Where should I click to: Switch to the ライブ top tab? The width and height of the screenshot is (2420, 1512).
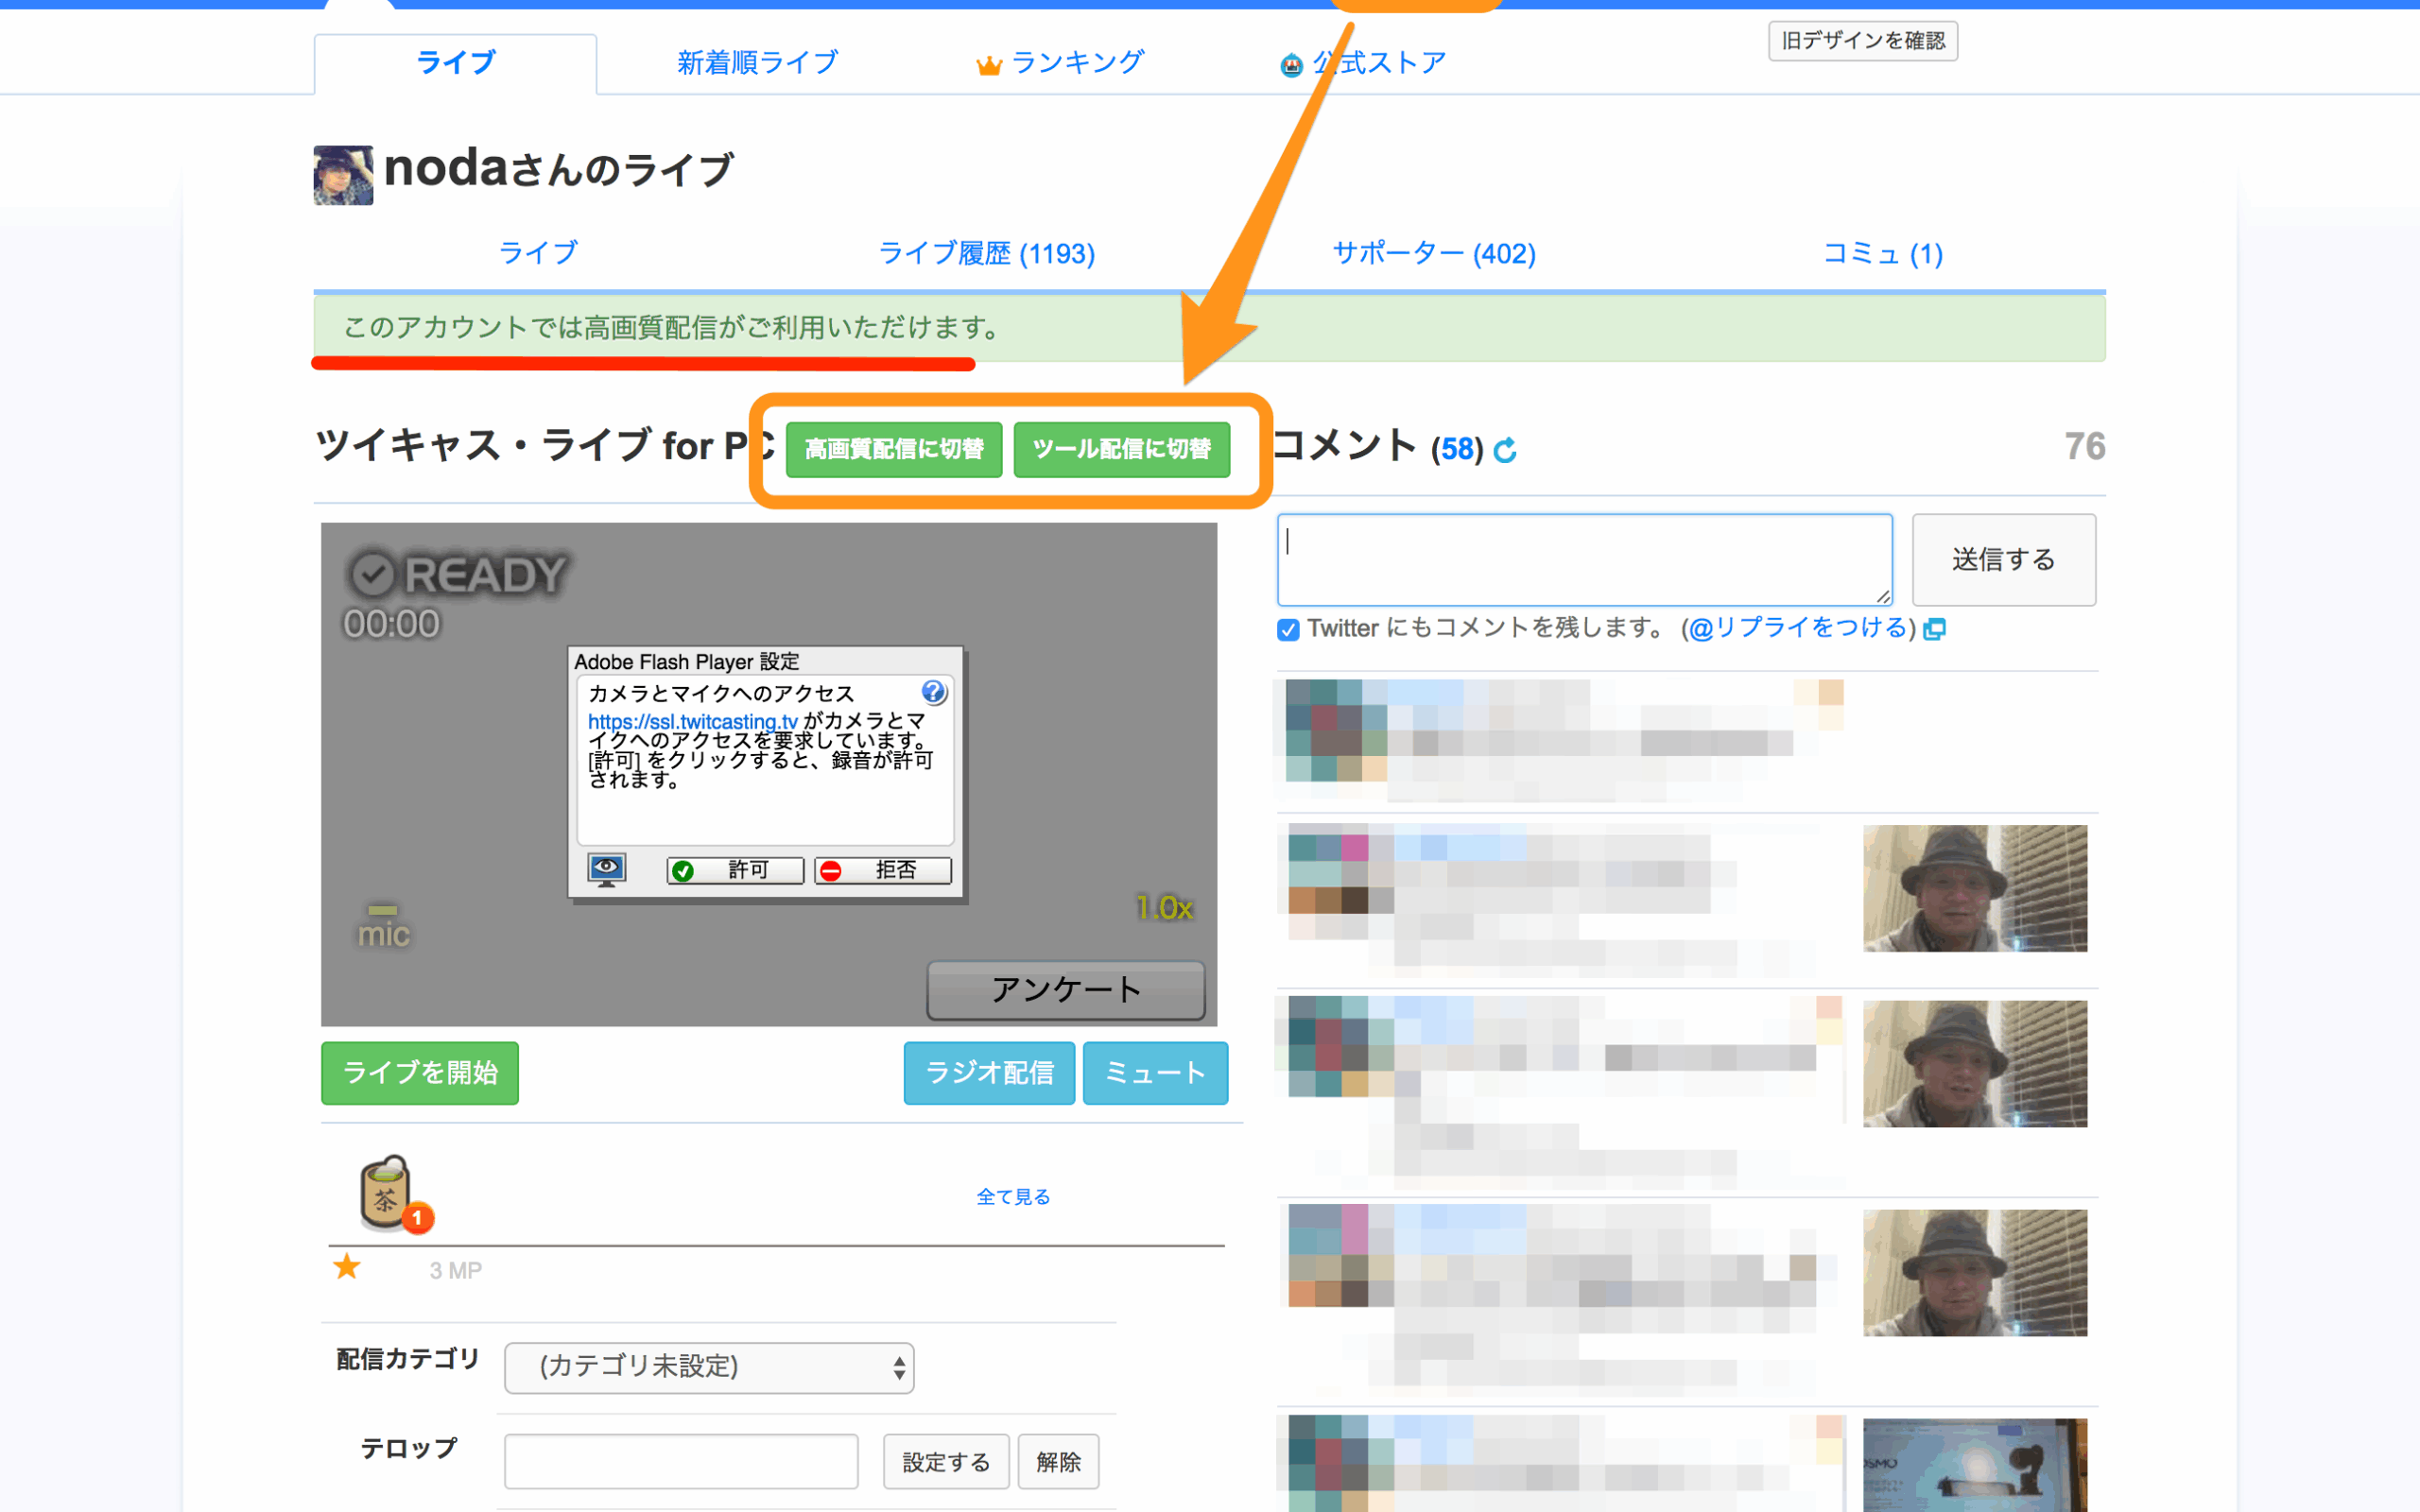(x=456, y=63)
